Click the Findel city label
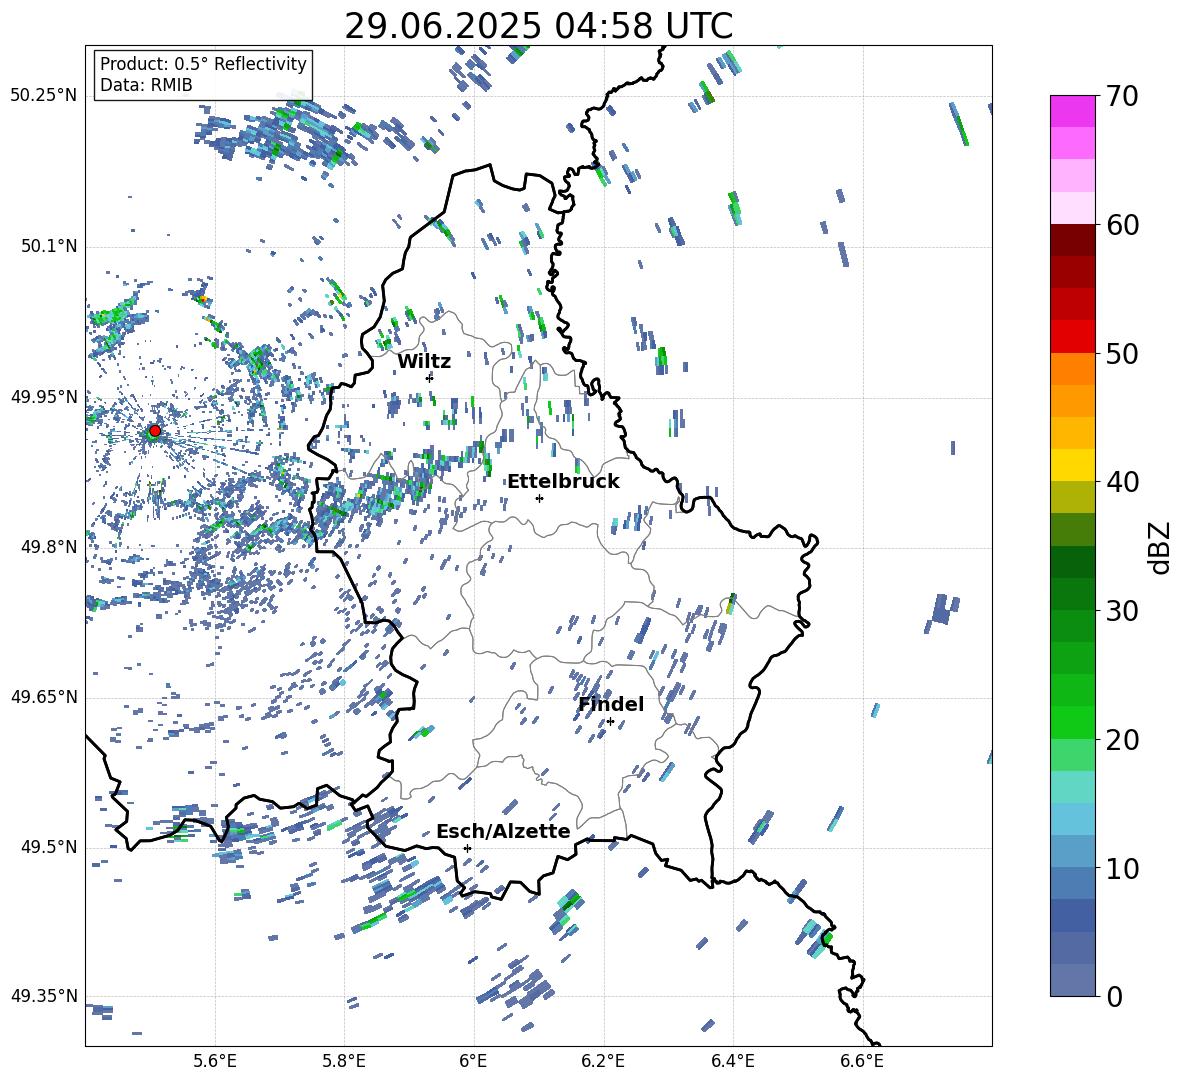The image size is (1184, 1081). (611, 704)
